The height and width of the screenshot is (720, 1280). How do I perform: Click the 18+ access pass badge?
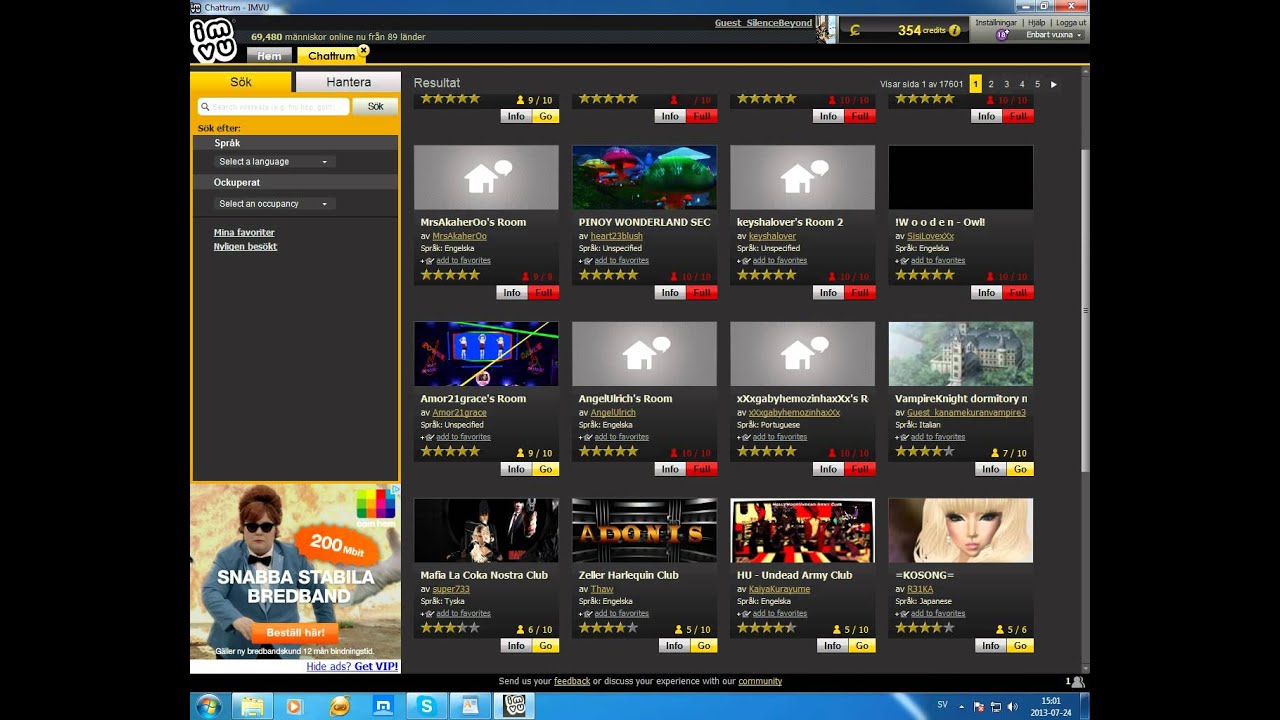[x=1001, y=35]
